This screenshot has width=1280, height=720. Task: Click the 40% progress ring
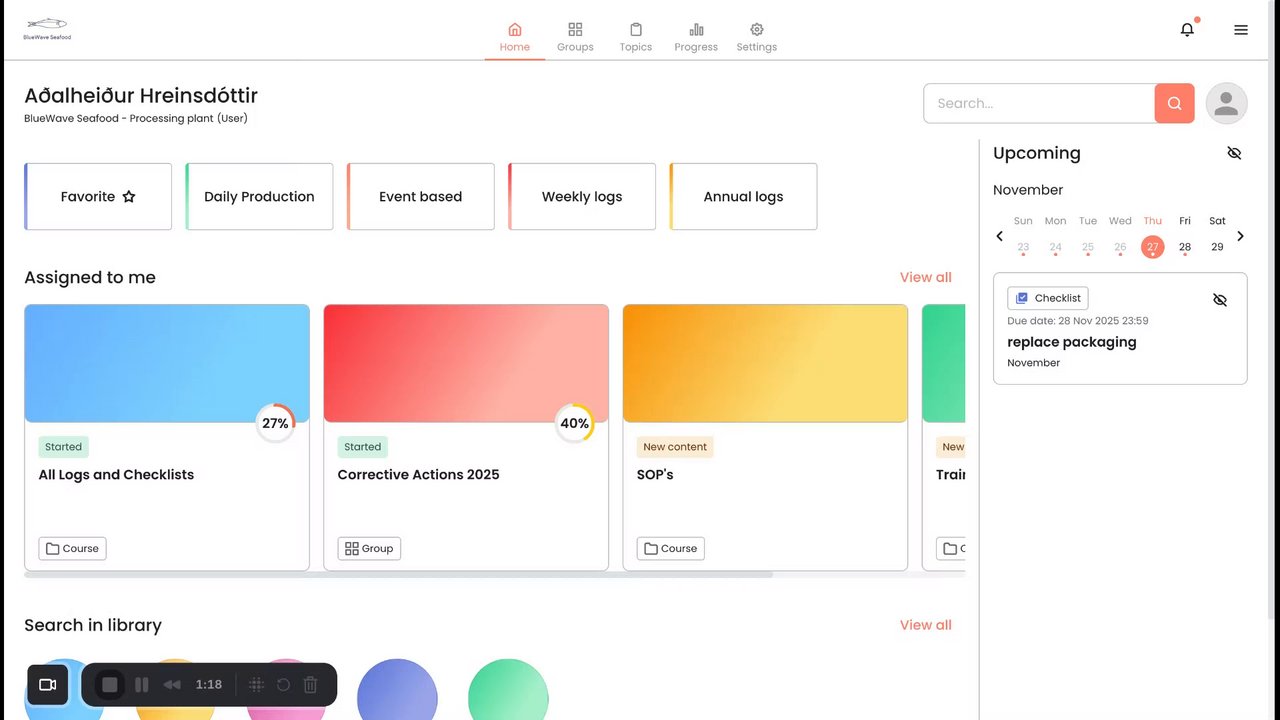pos(574,423)
